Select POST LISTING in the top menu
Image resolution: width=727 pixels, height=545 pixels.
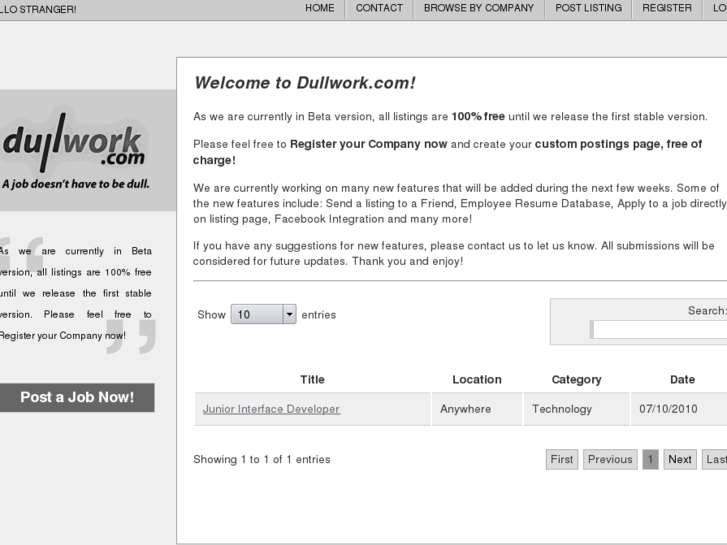(x=588, y=8)
